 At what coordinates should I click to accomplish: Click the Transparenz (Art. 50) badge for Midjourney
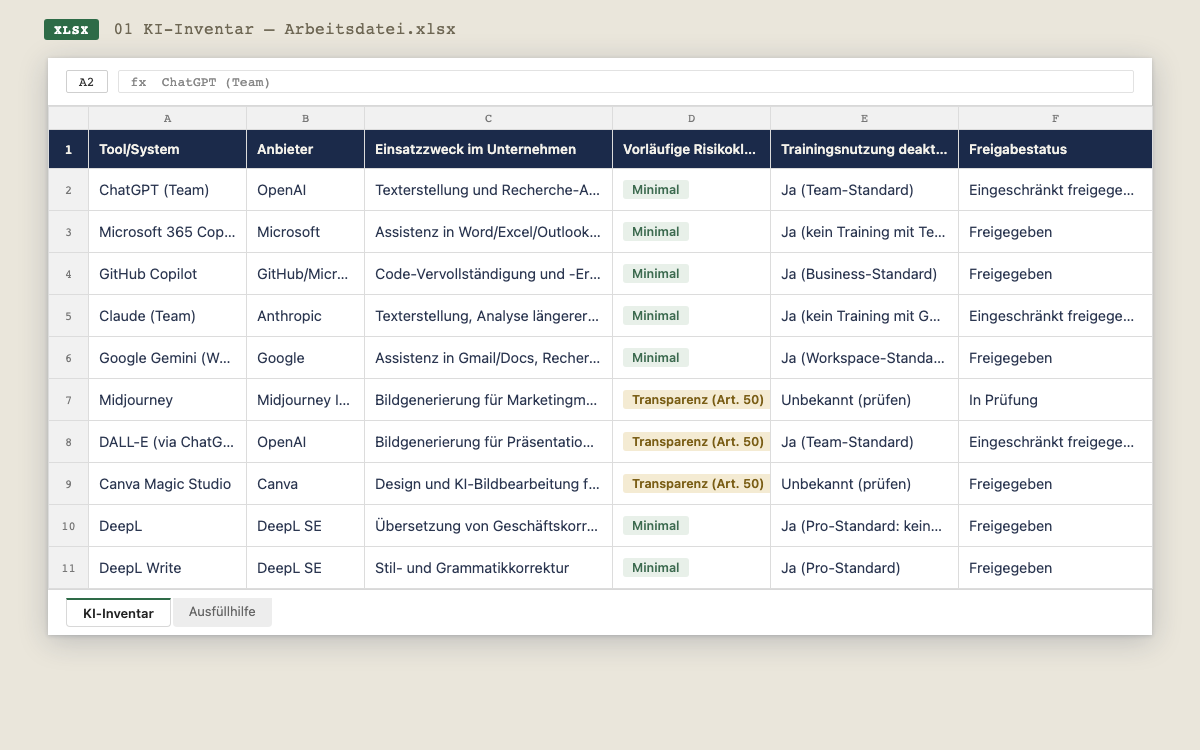point(697,400)
